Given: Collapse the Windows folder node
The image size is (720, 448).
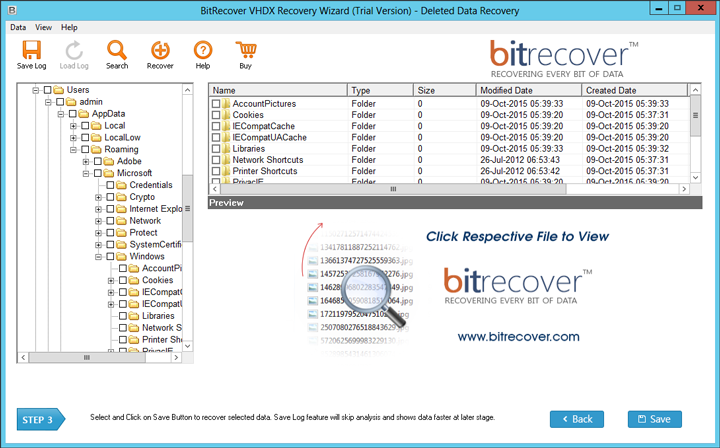Looking at the screenshot, I should pos(98,257).
